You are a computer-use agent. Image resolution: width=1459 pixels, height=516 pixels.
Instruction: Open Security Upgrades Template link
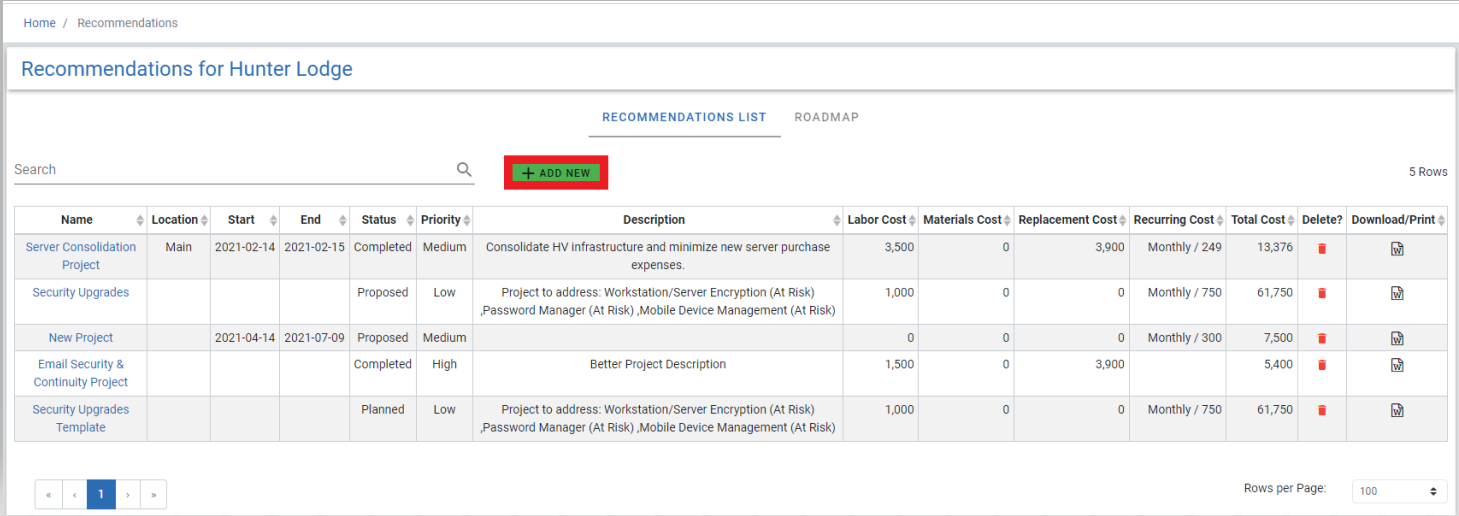pyautogui.click(x=81, y=418)
